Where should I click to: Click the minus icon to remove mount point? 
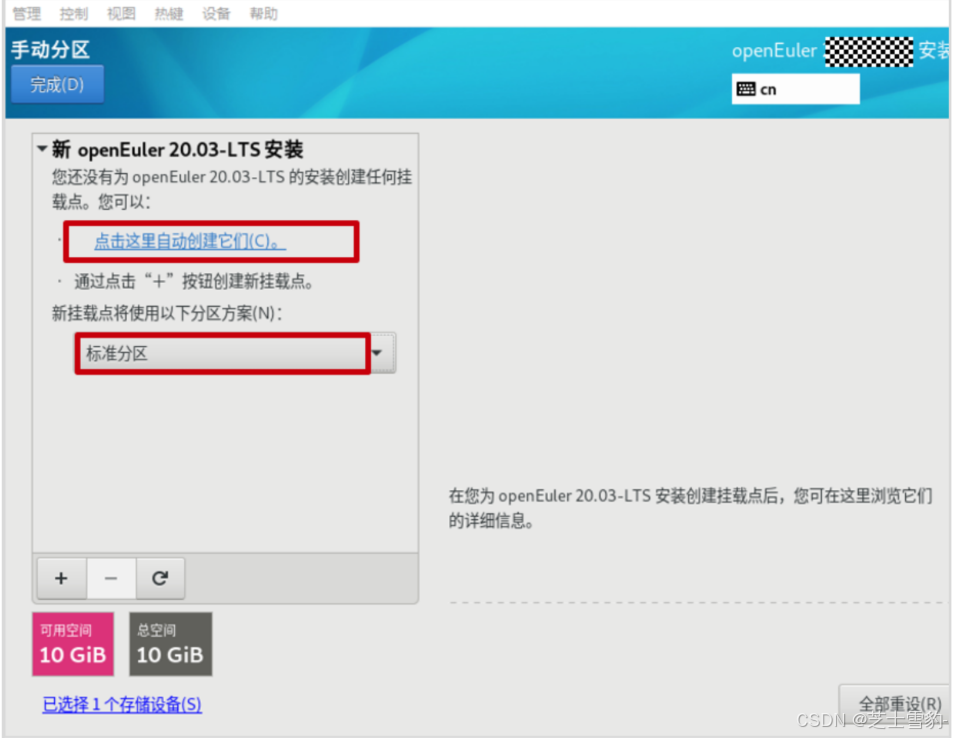111,578
